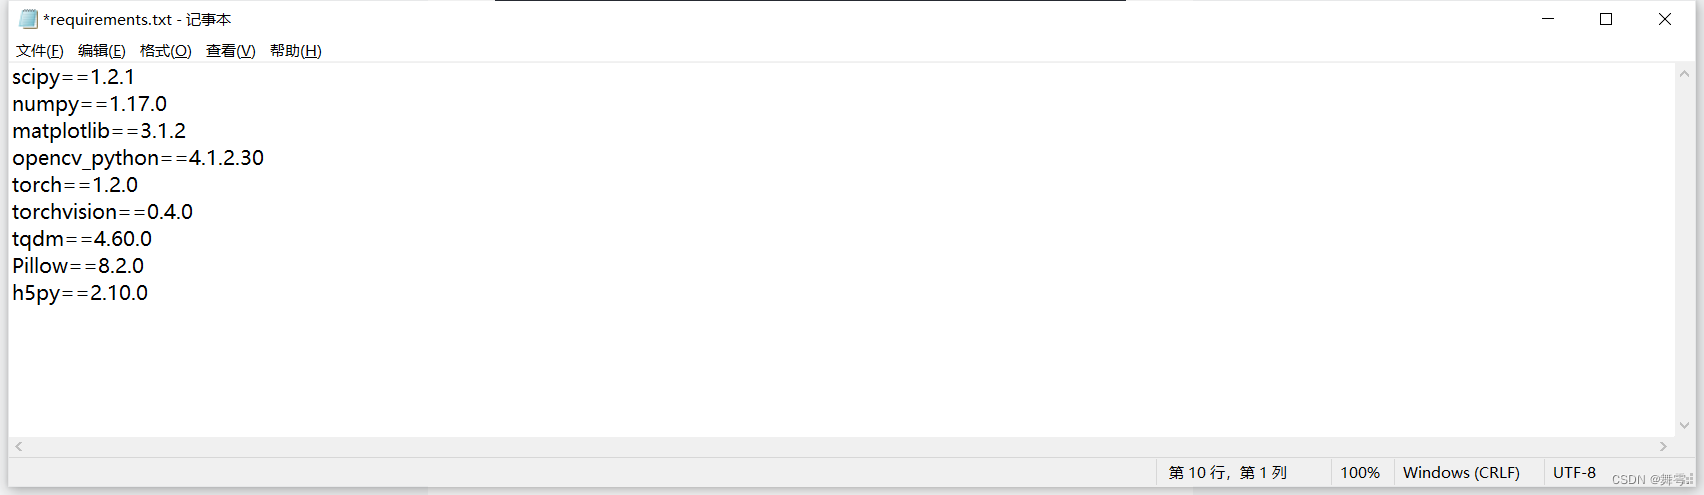
Task: Close the requirements.txt Notepad window
Action: (x=1665, y=19)
